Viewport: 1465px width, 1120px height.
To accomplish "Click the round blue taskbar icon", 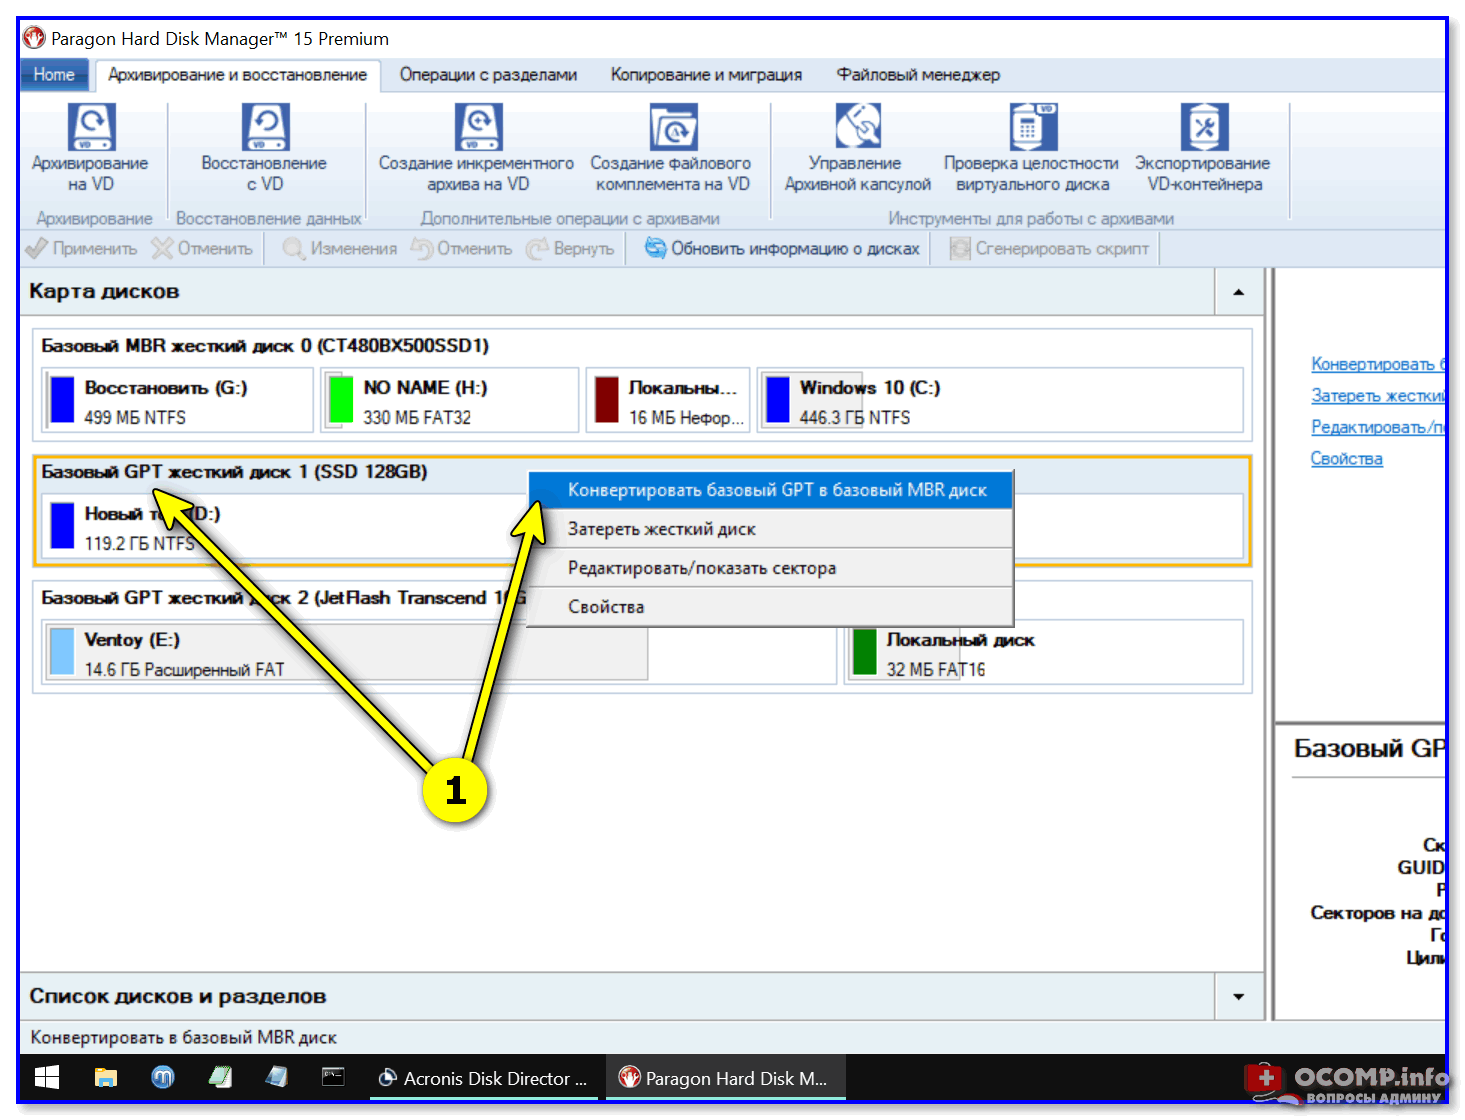I will (162, 1077).
